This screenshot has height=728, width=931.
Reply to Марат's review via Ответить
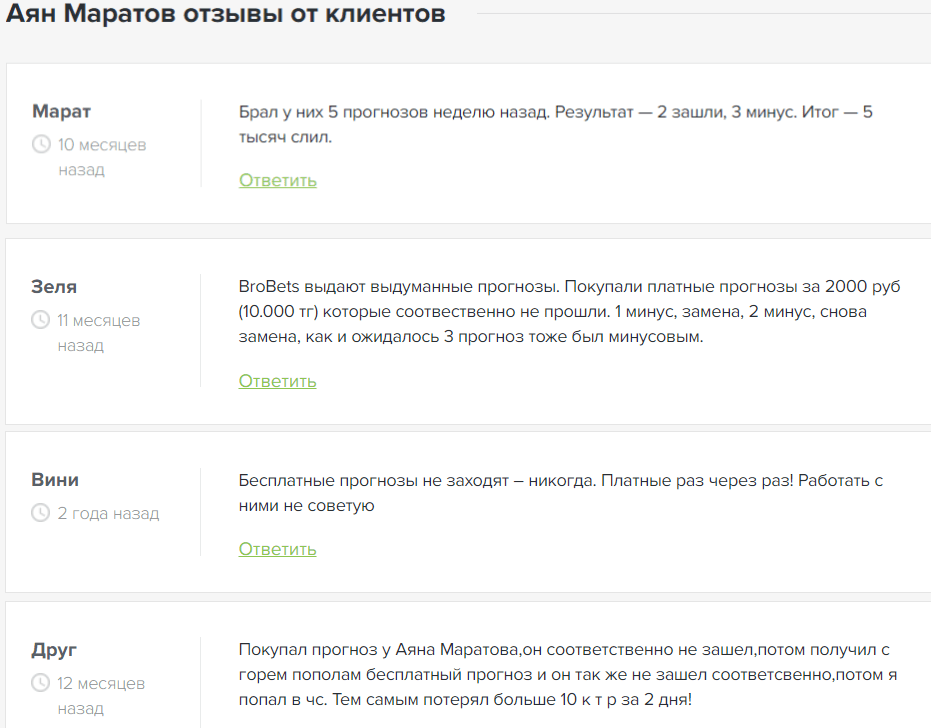(x=278, y=180)
